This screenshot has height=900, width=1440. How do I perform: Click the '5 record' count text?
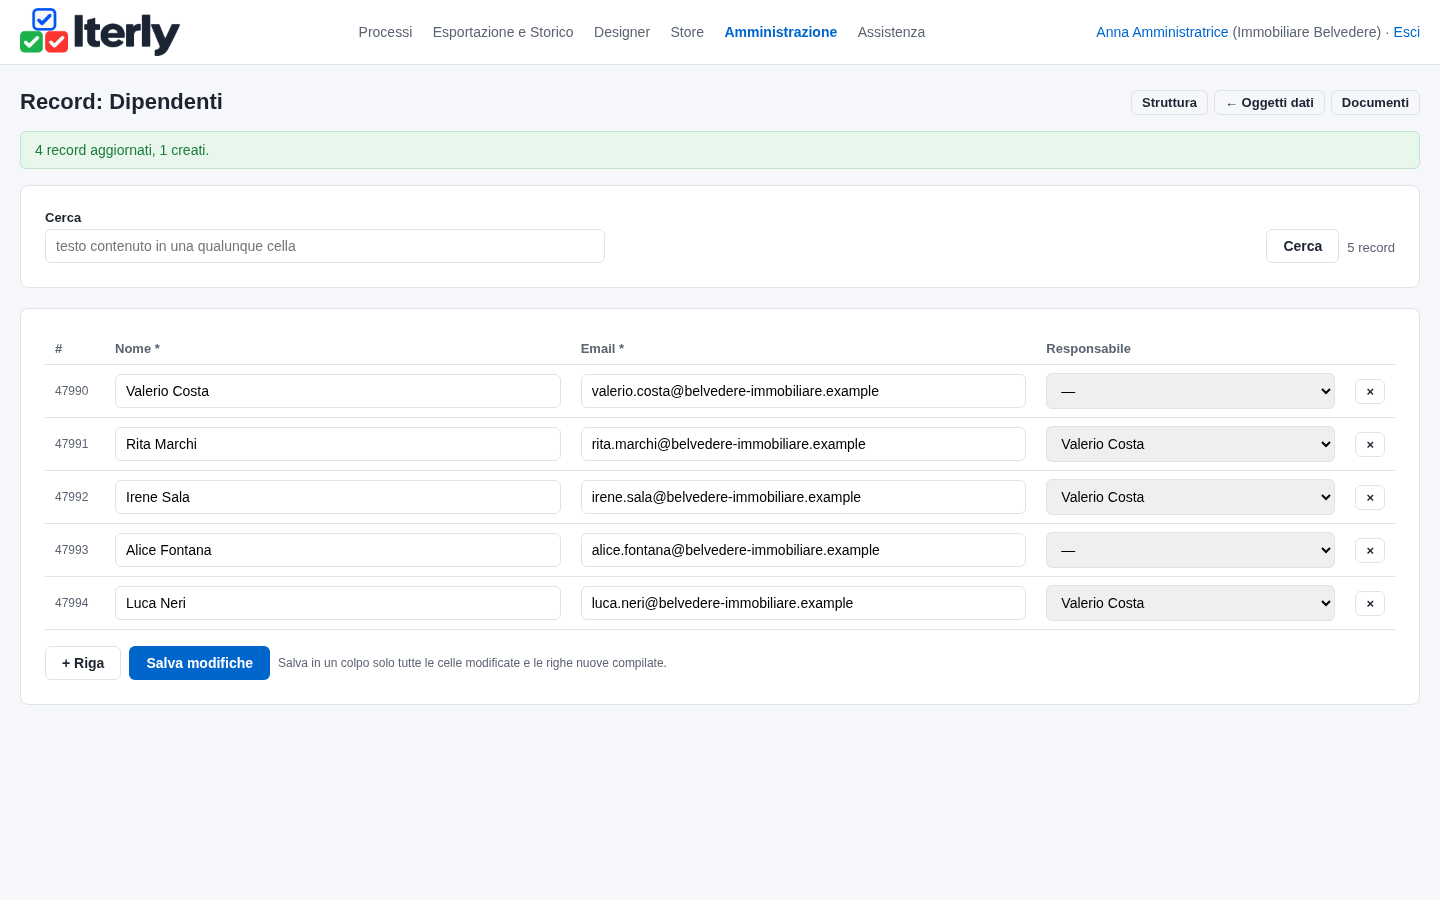1371,248
